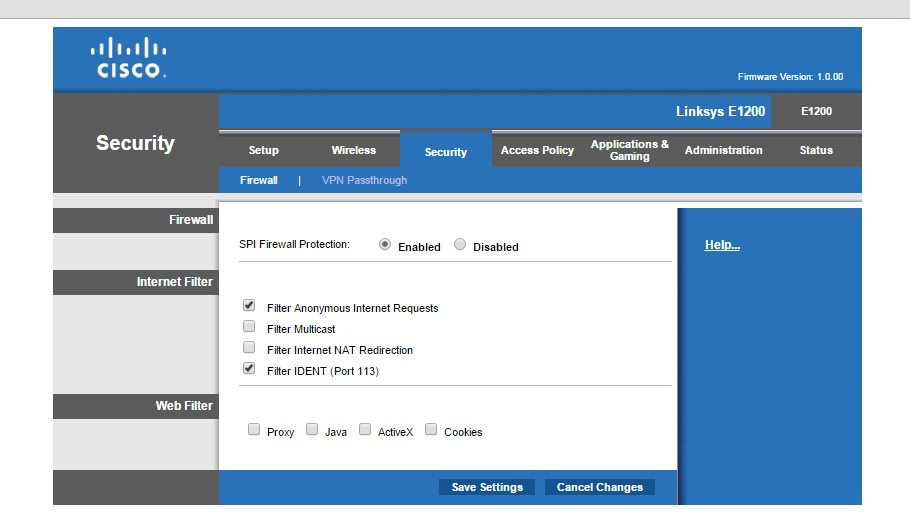910x531 pixels.
Task: Select the Enabled SPI firewall radio button
Action: pos(384,244)
